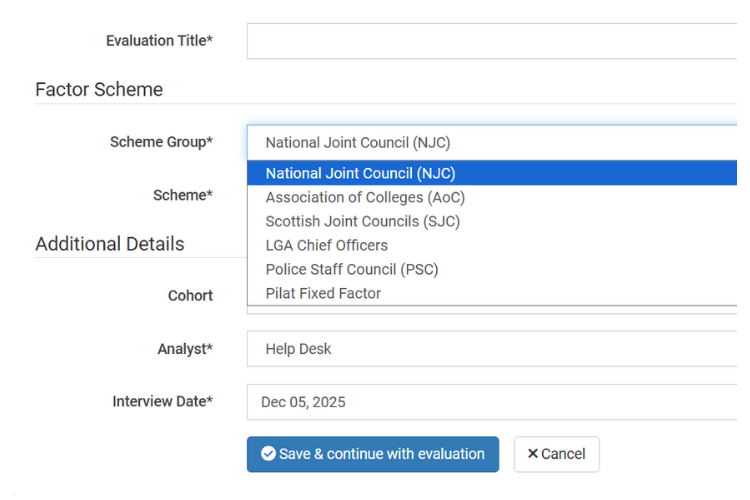Screen dimensions: 750x500
Task: Select Scottish Joint Councils (SJC) from list
Action: 362,221
